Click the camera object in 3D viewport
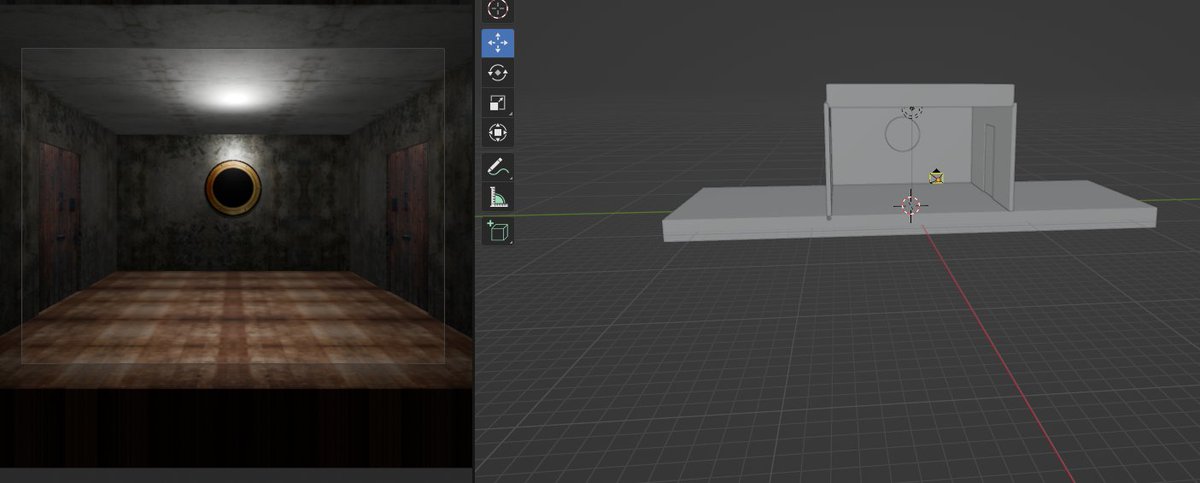Viewport: 1200px width, 483px height. (936, 177)
